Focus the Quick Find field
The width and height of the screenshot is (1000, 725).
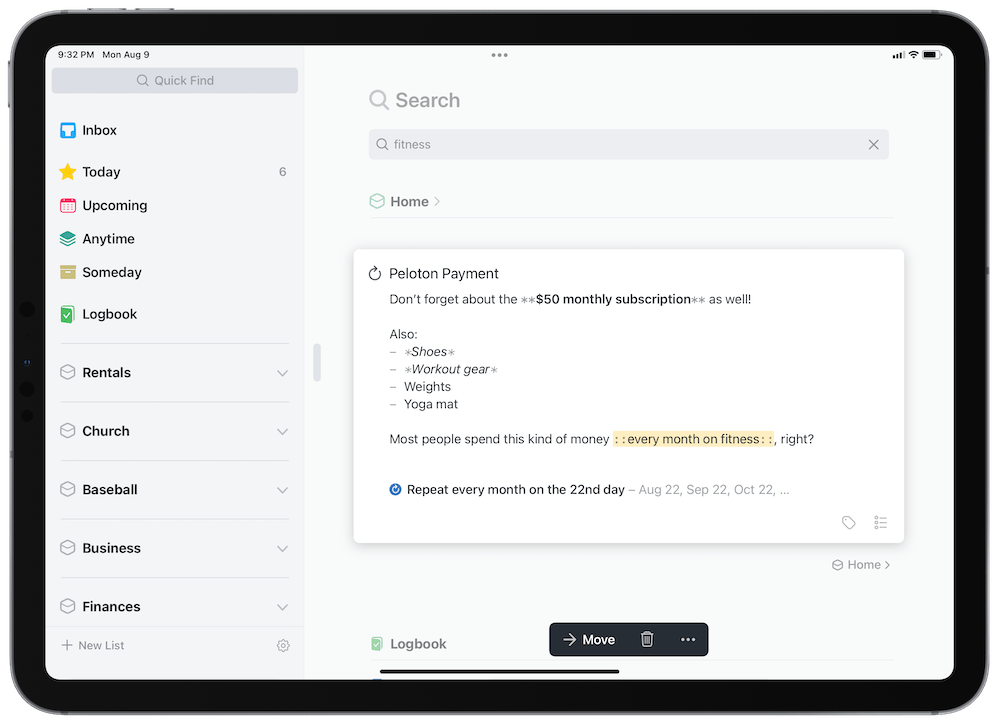click(x=175, y=80)
